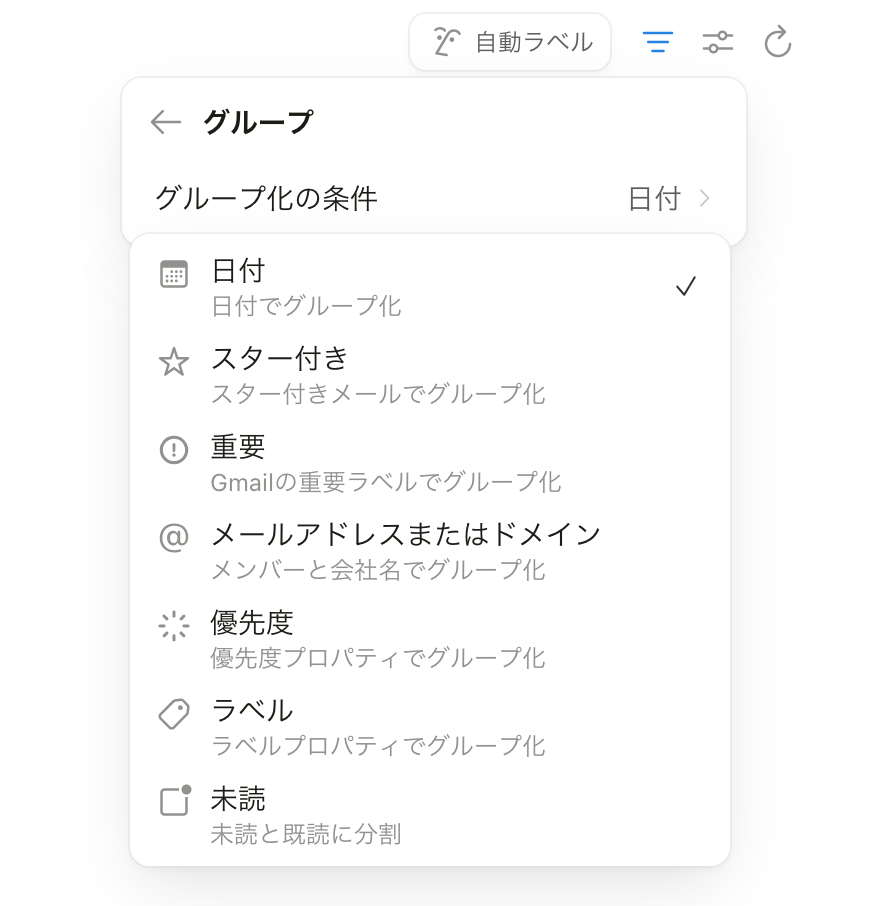Click the chevron next to 日付
The height and width of the screenshot is (906, 886).
click(705, 198)
